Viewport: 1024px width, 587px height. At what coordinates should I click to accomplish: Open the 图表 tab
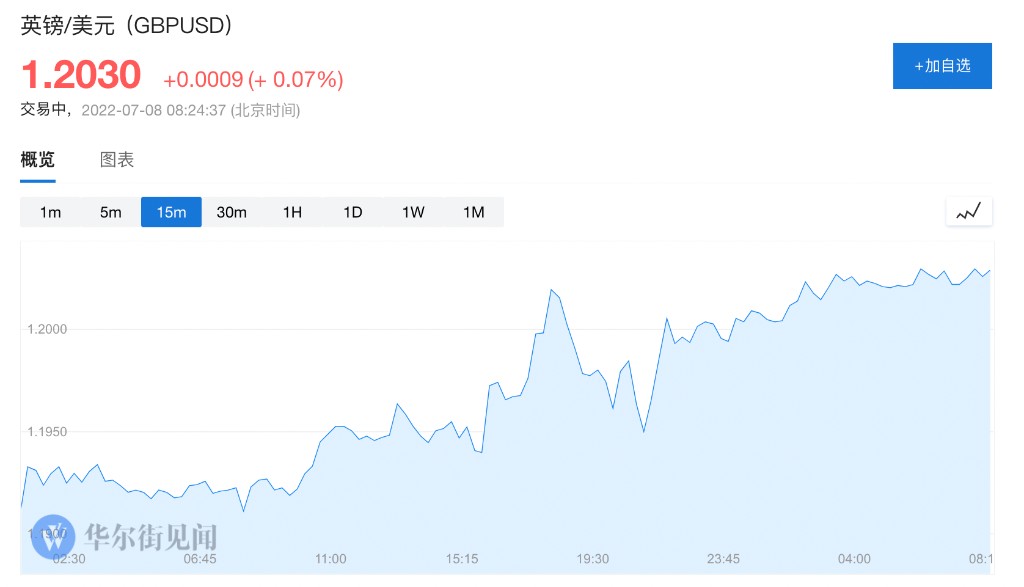coord(117,160)
